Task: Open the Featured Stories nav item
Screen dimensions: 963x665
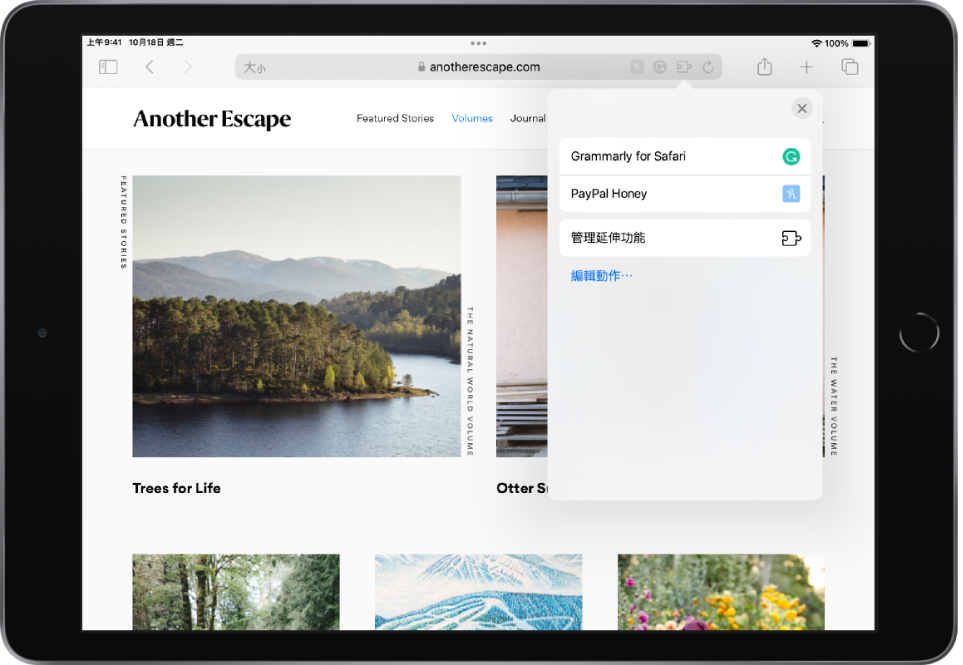Action: coord(395,118)
